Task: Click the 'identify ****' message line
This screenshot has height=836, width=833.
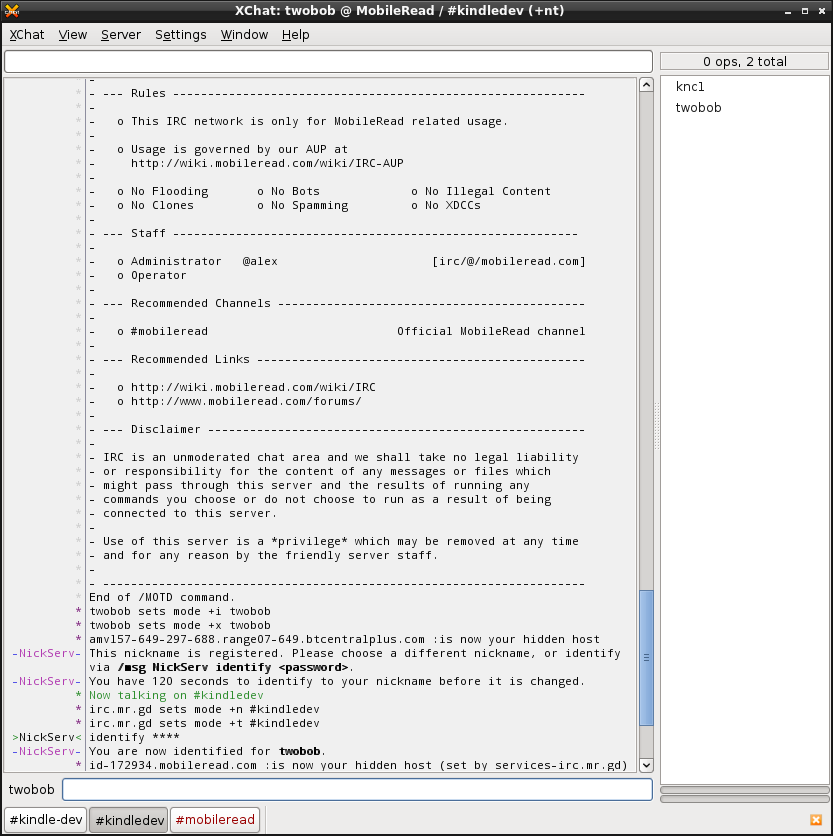Action: pos(134,737)
